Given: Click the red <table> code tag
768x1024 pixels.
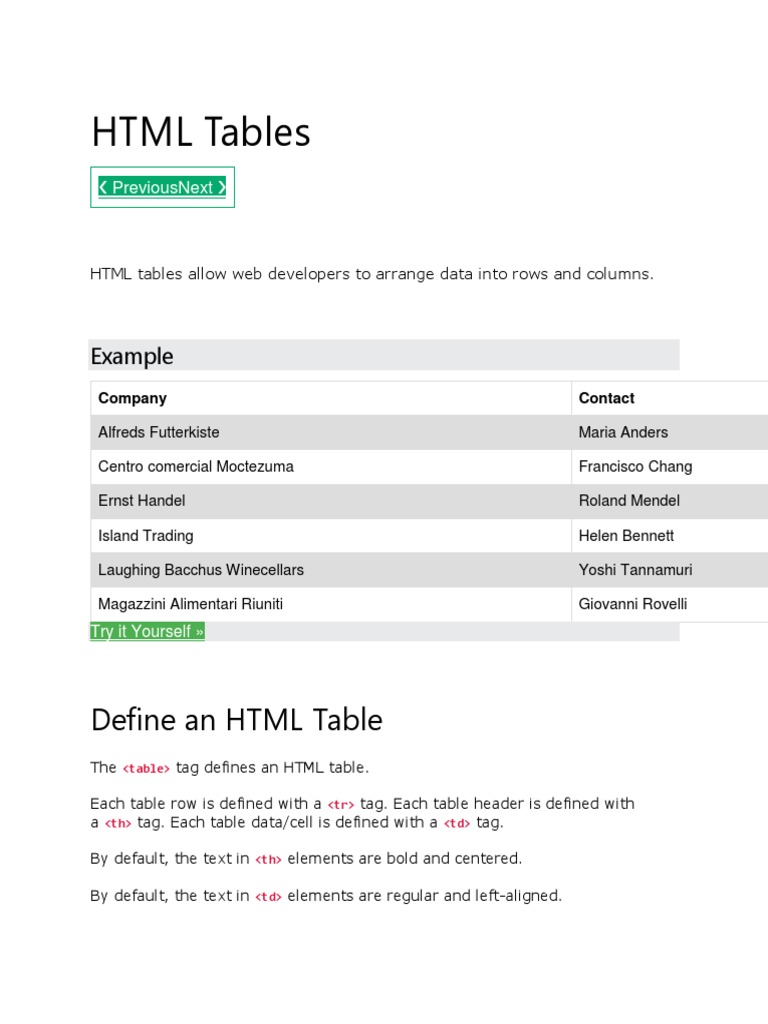Looking at the screenshot, I should (146, 768).
